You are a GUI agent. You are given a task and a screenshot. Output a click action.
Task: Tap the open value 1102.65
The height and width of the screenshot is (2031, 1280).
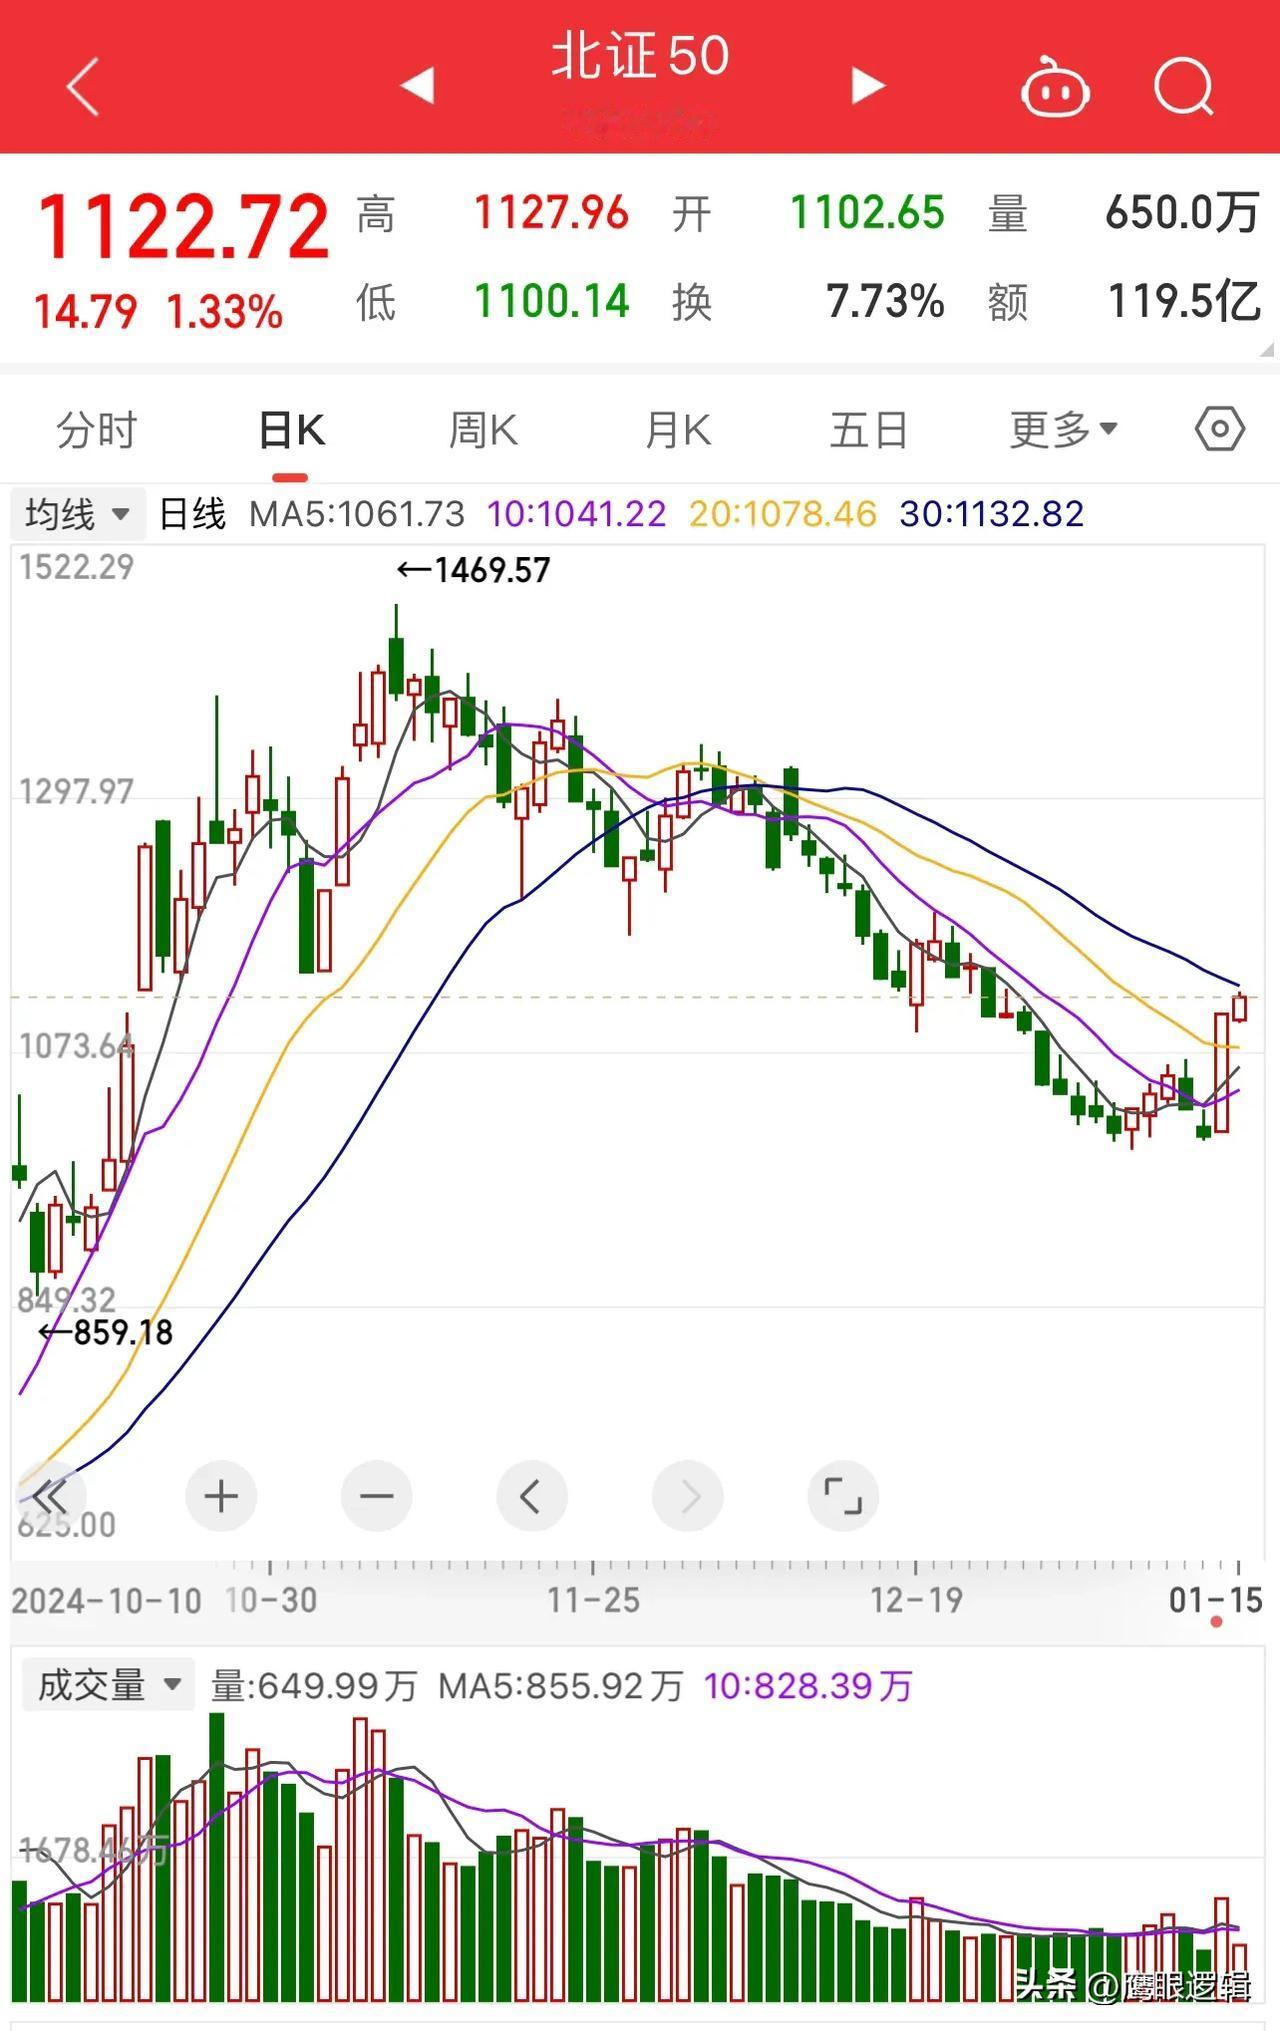click(867, 213)
